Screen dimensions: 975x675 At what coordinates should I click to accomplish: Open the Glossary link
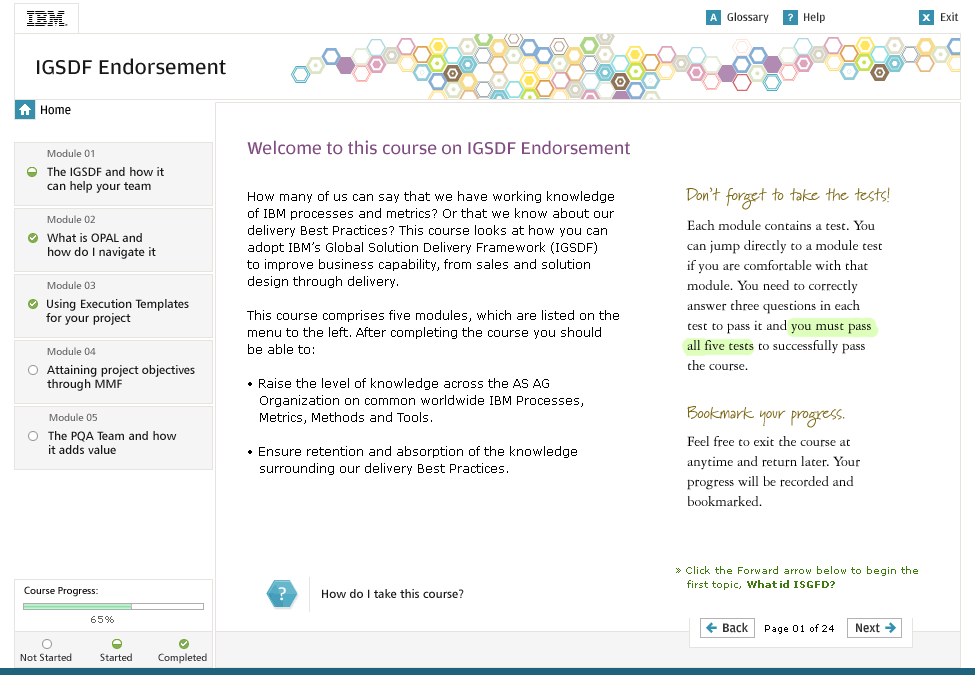pyautogui.click(x=747, y=17)
